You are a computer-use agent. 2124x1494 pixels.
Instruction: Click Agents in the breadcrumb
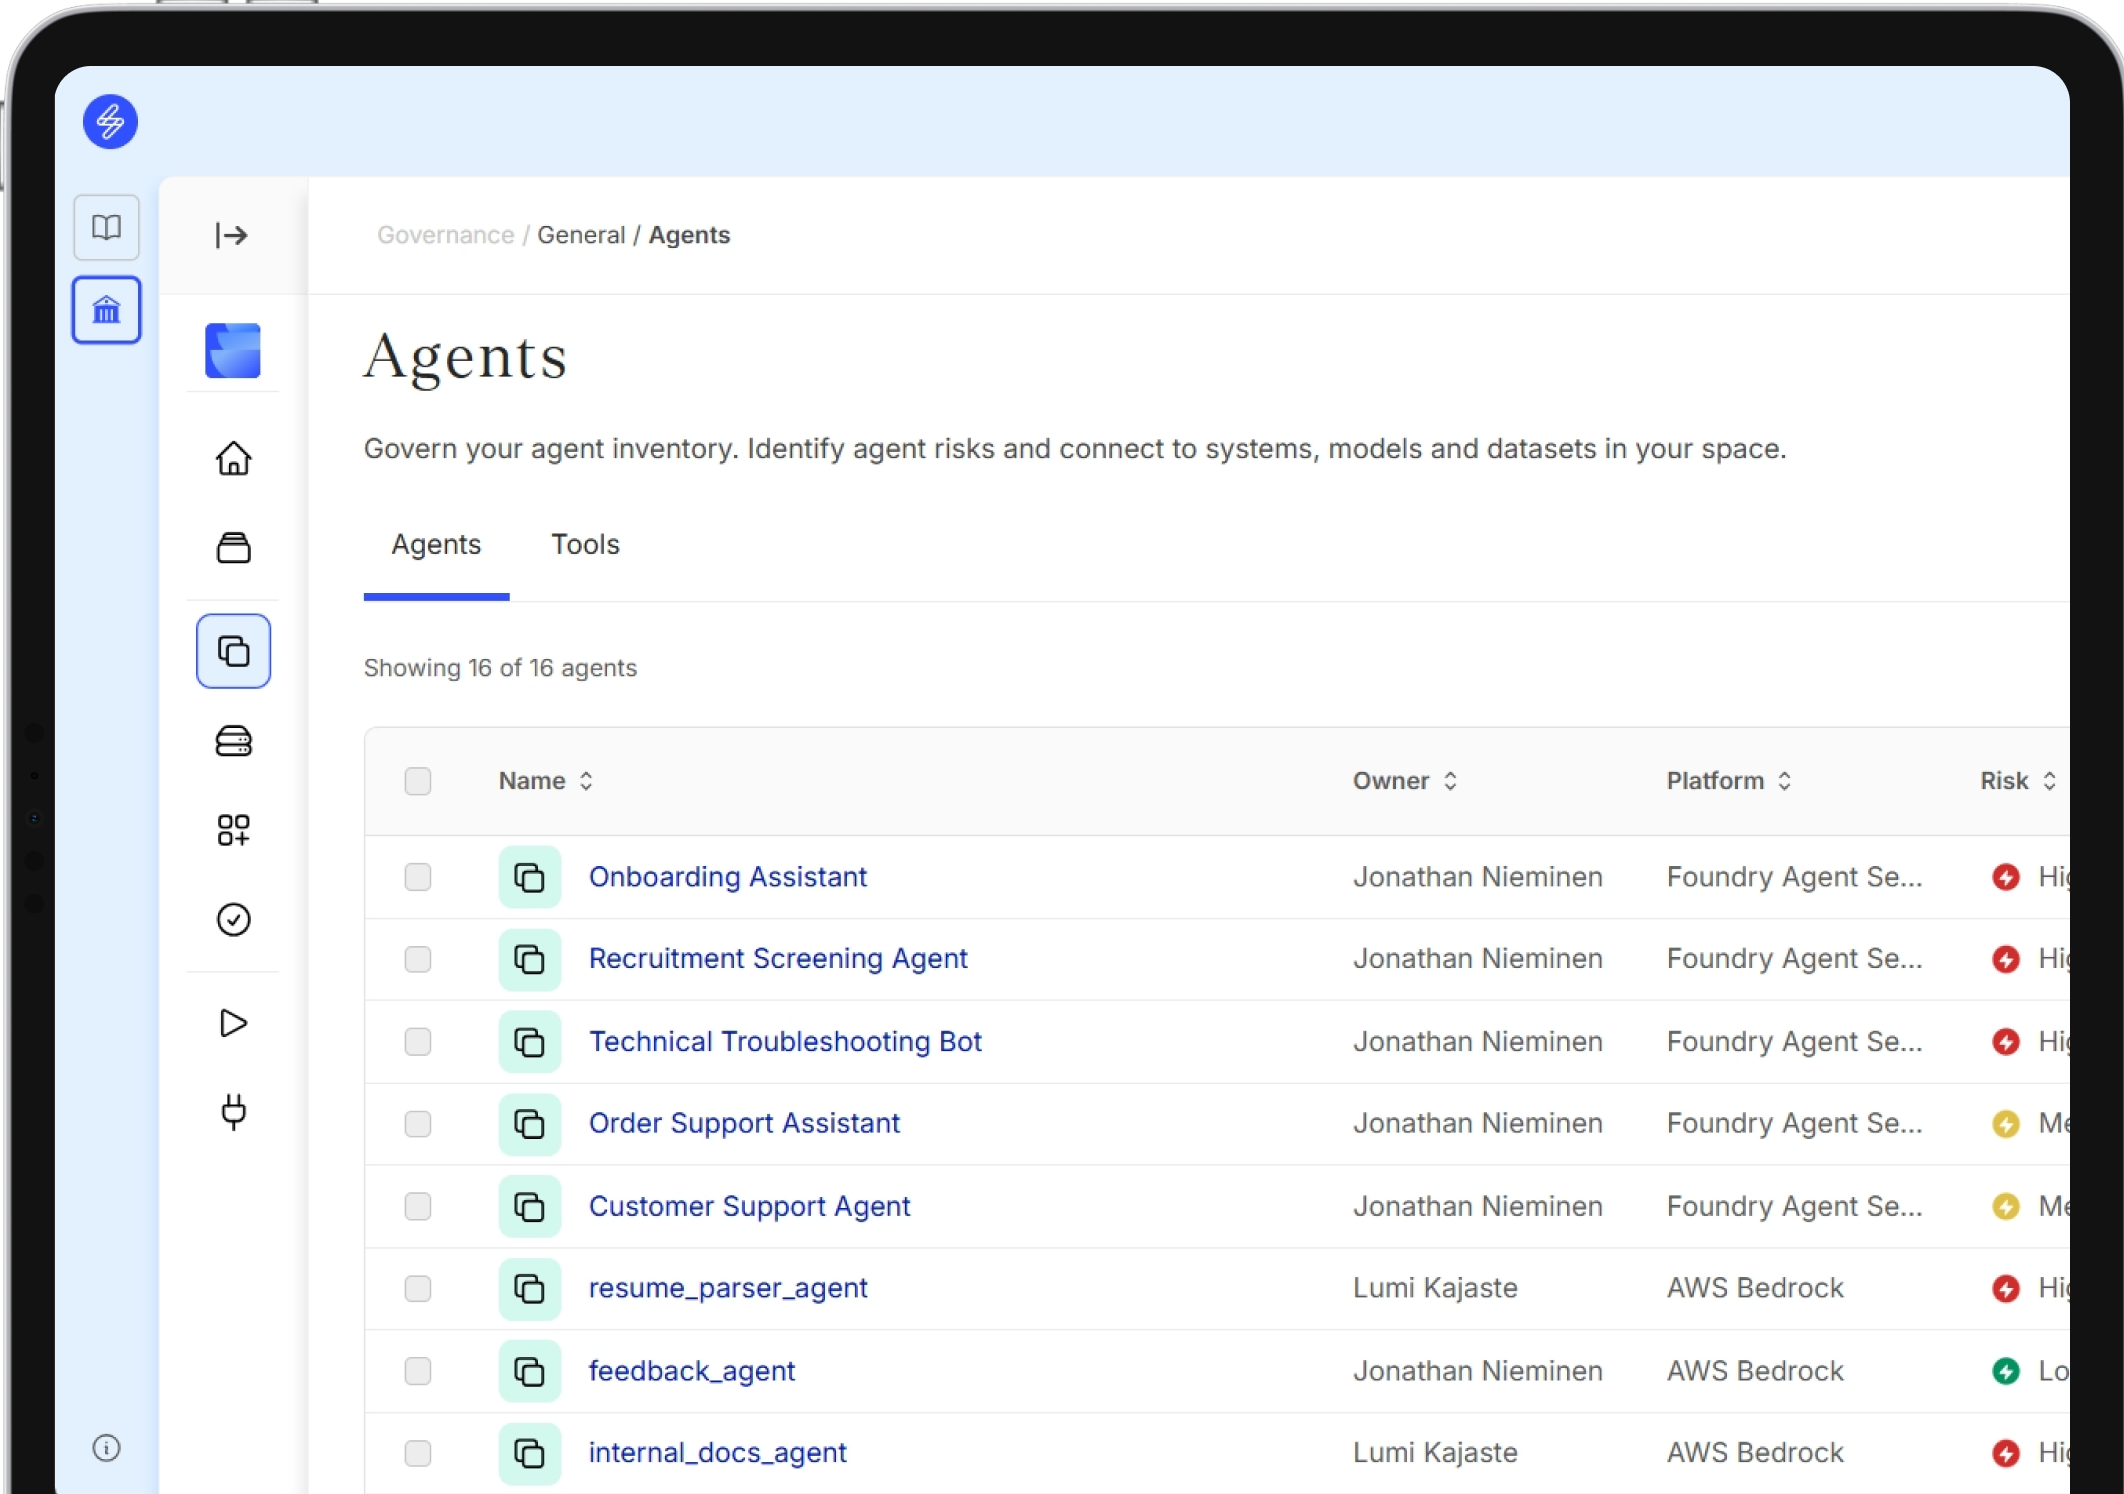[689, 235]
